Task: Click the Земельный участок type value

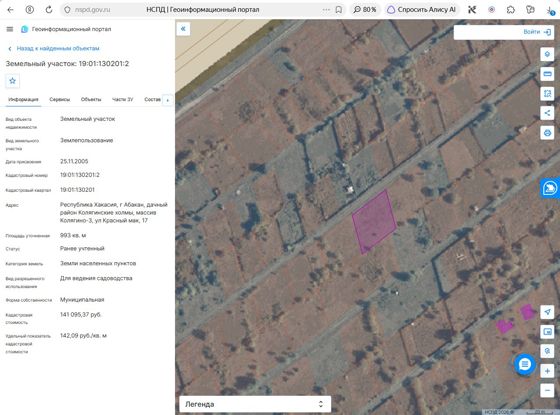Action: tap(88, 119)
